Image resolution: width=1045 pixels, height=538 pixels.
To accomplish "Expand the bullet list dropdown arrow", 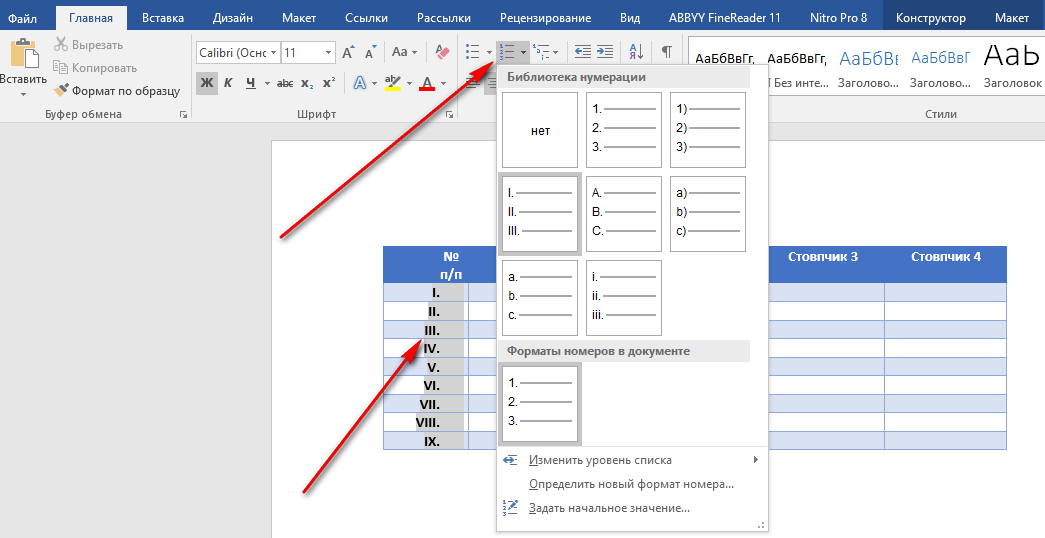I will tap(489, 52).
